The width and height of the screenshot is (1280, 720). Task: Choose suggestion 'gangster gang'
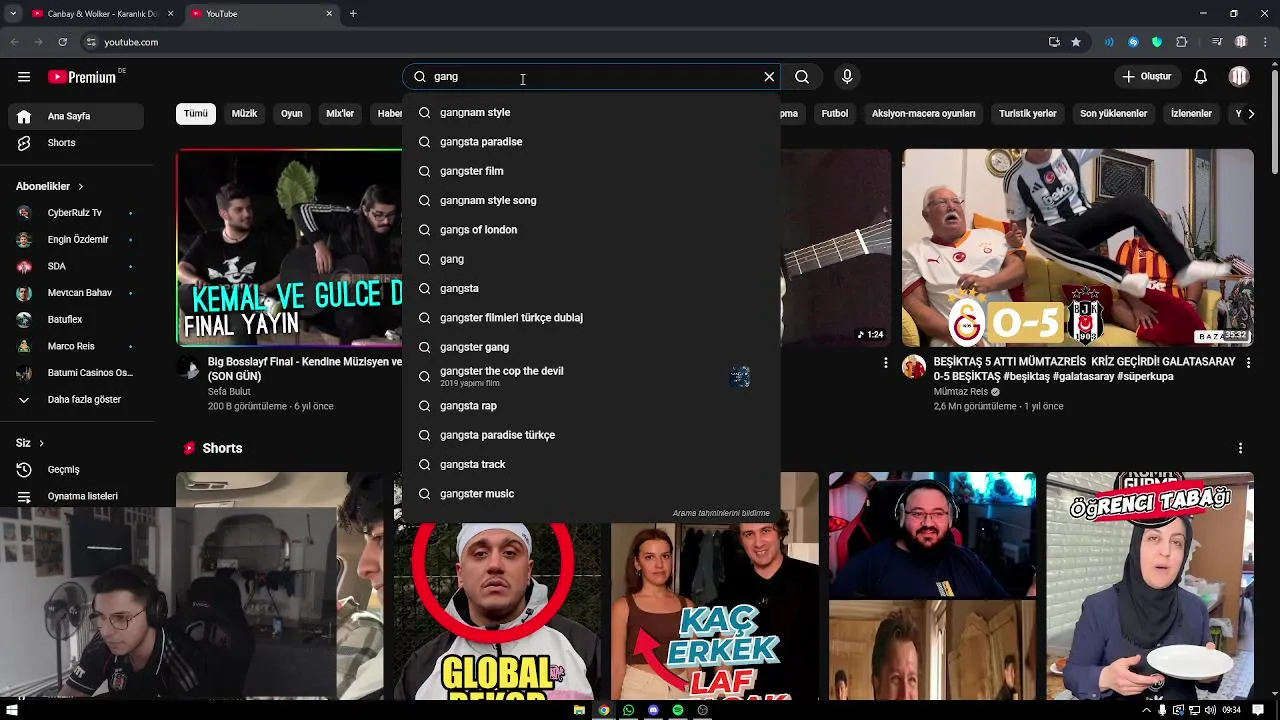click(591, 347)
